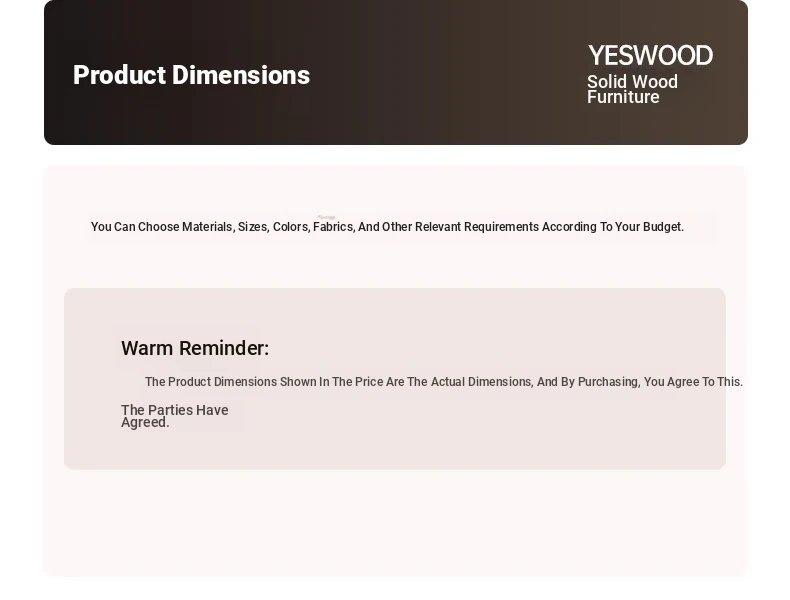Viewport: 790px width, 600px height.
Task: Click the word Sizes in the sentence
Action: tap(253, 227)
